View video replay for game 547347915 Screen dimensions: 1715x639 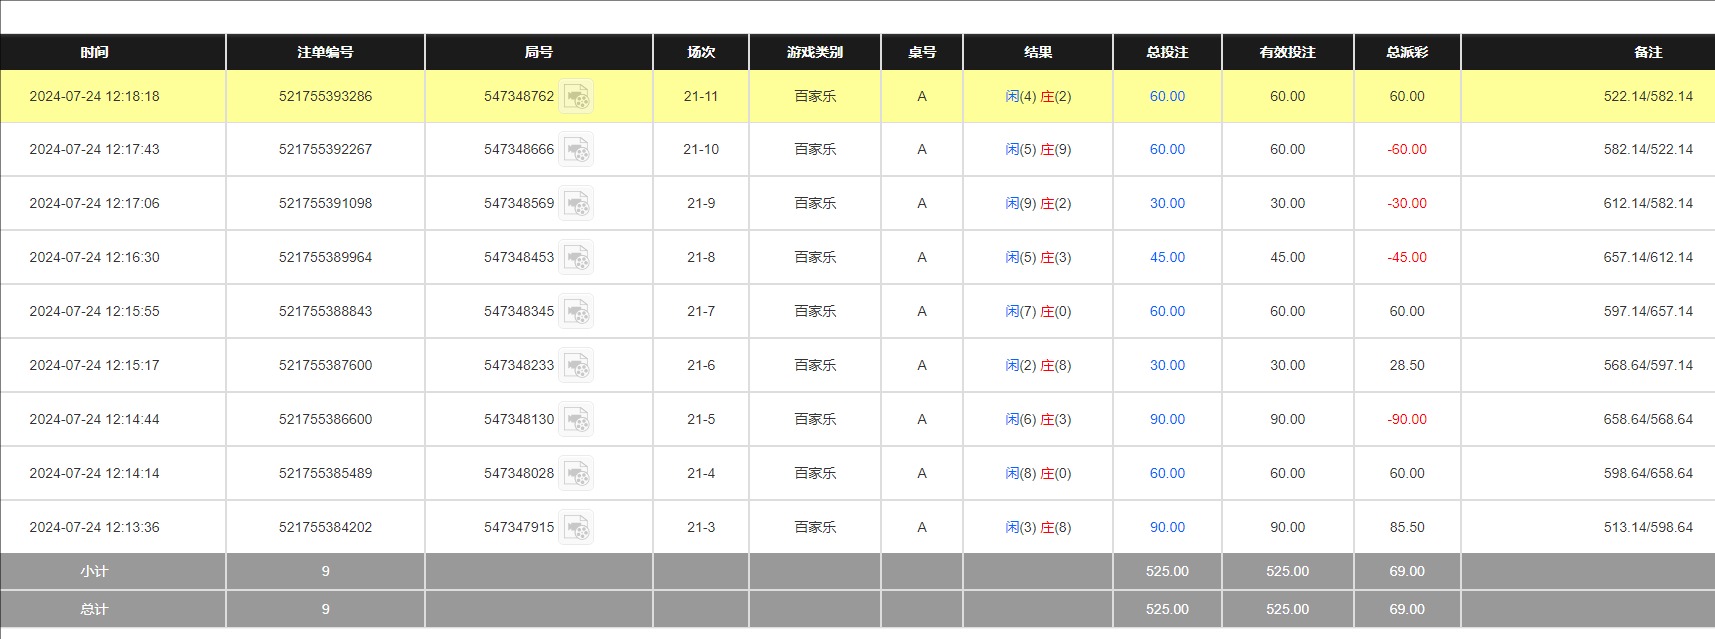tap(577, 527)
